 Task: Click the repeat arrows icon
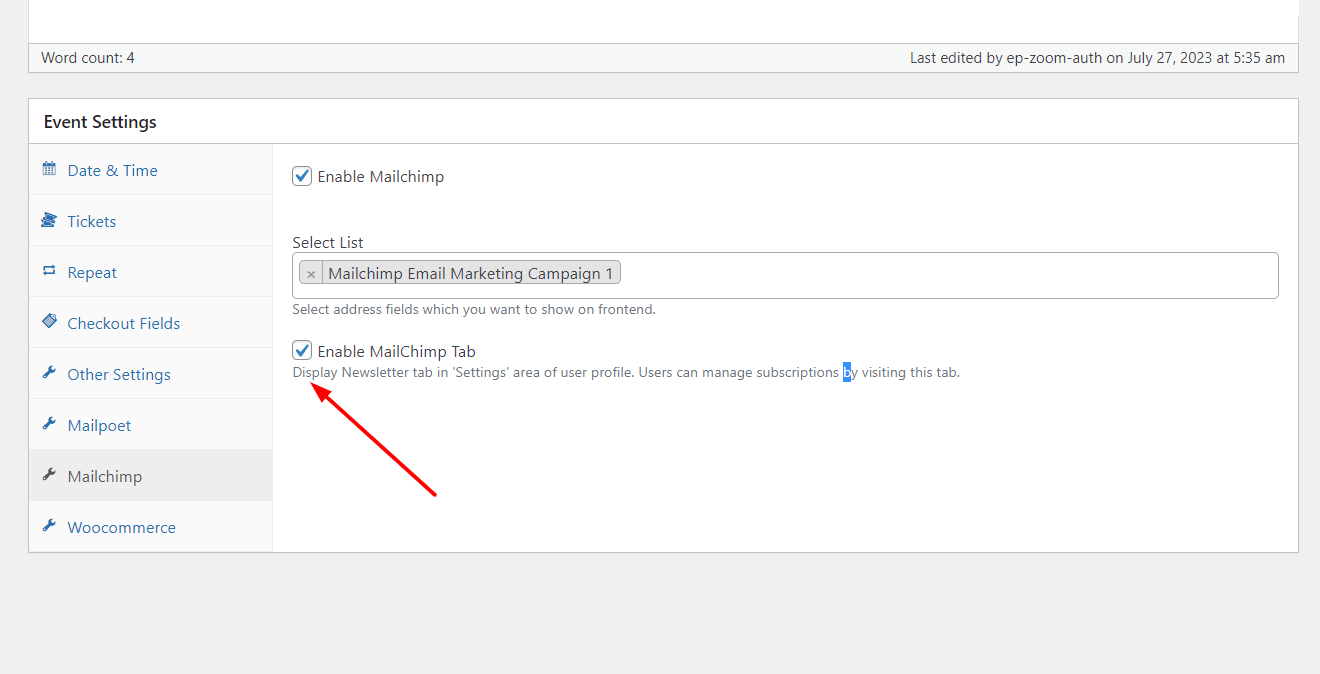click(x=49, y=271)
